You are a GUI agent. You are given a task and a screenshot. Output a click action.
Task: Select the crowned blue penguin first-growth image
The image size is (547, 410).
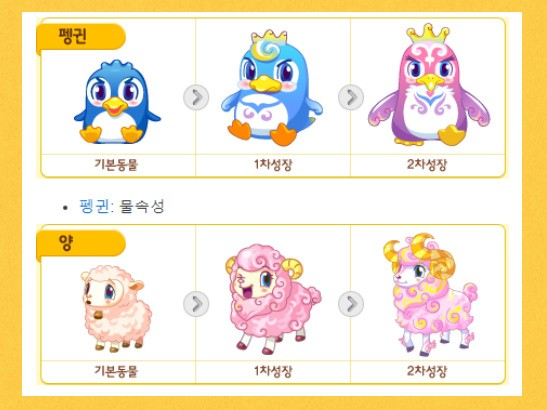pyautogui.click(x=272, y=88)
